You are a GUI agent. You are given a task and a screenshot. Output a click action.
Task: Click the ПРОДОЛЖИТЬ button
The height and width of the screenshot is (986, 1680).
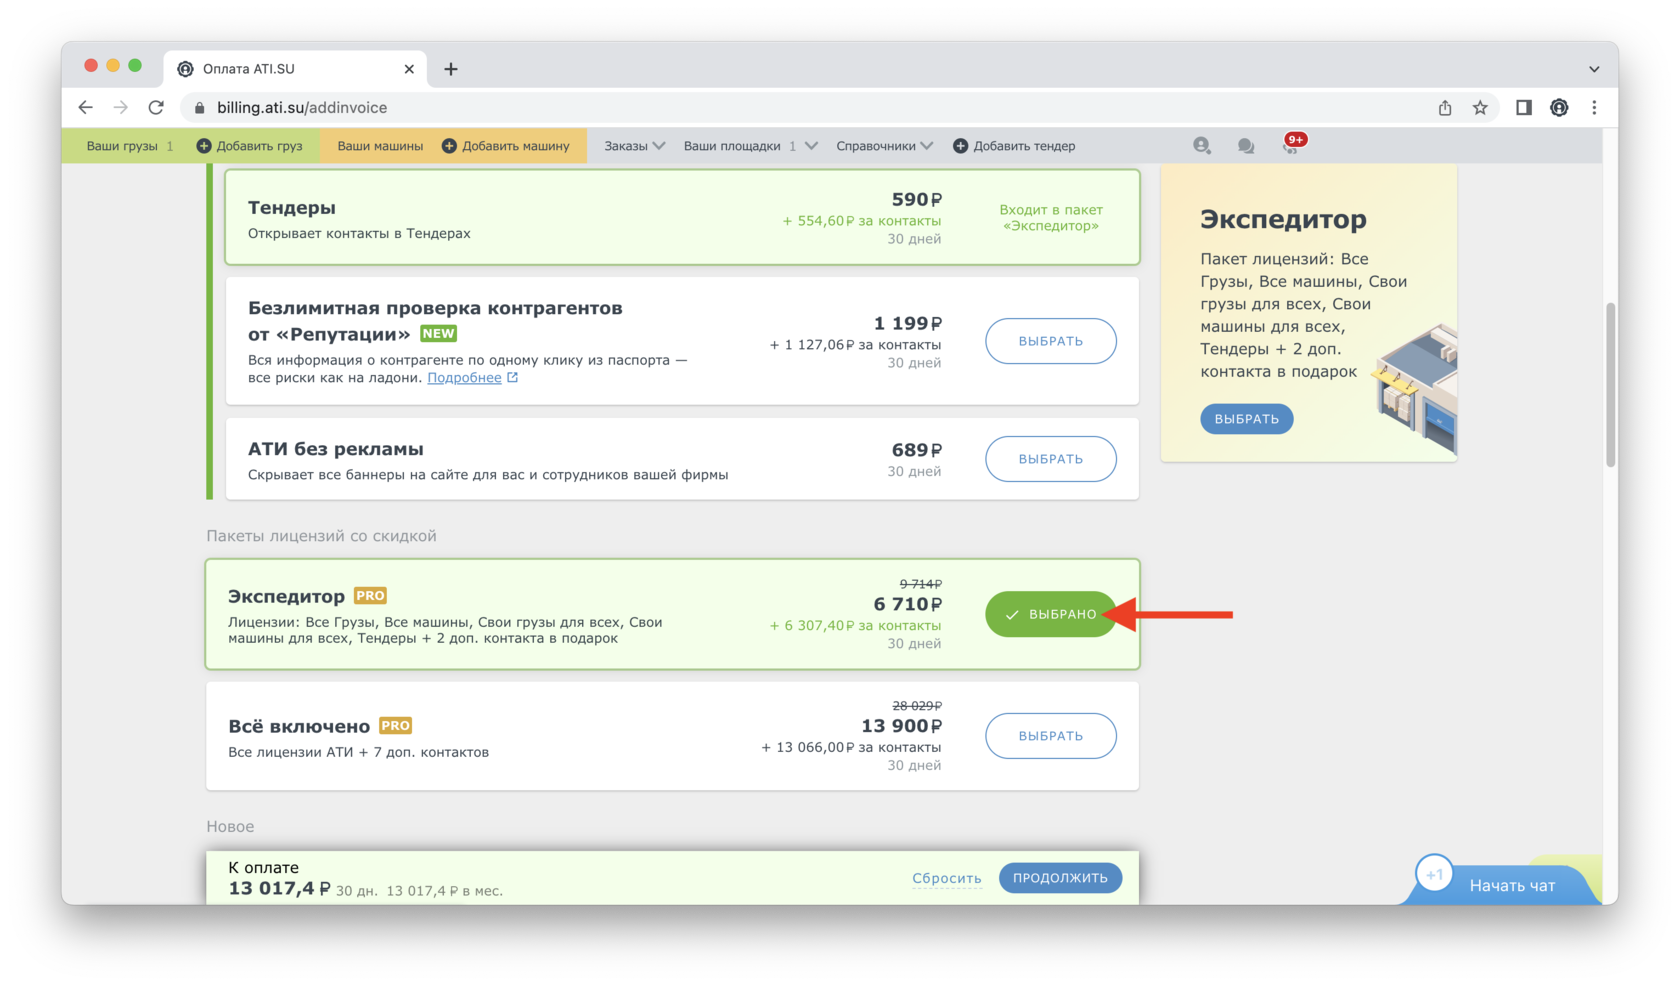point(1060,878)
